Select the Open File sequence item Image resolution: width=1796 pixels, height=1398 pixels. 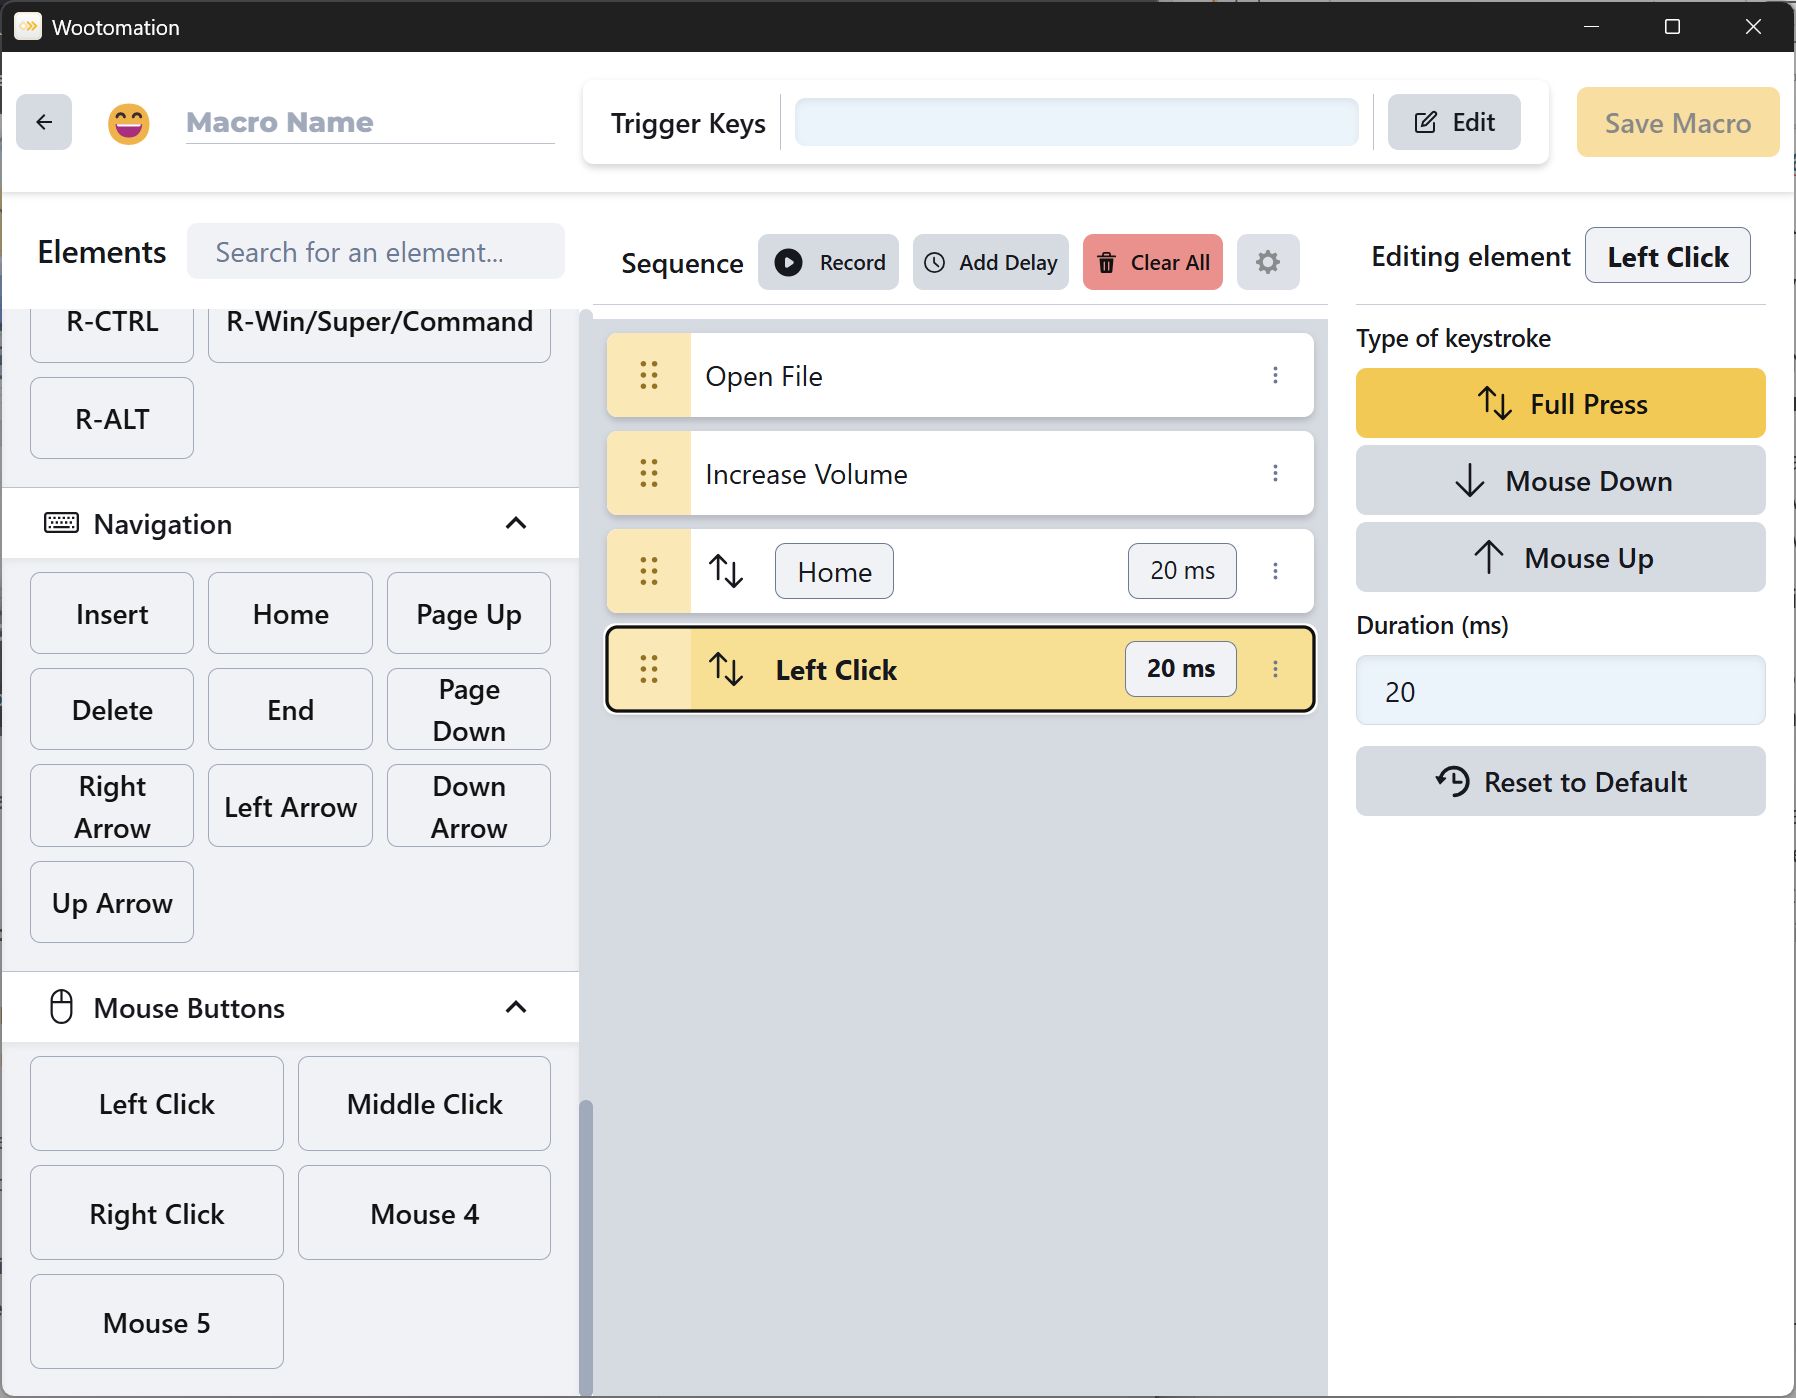(960, 376)
